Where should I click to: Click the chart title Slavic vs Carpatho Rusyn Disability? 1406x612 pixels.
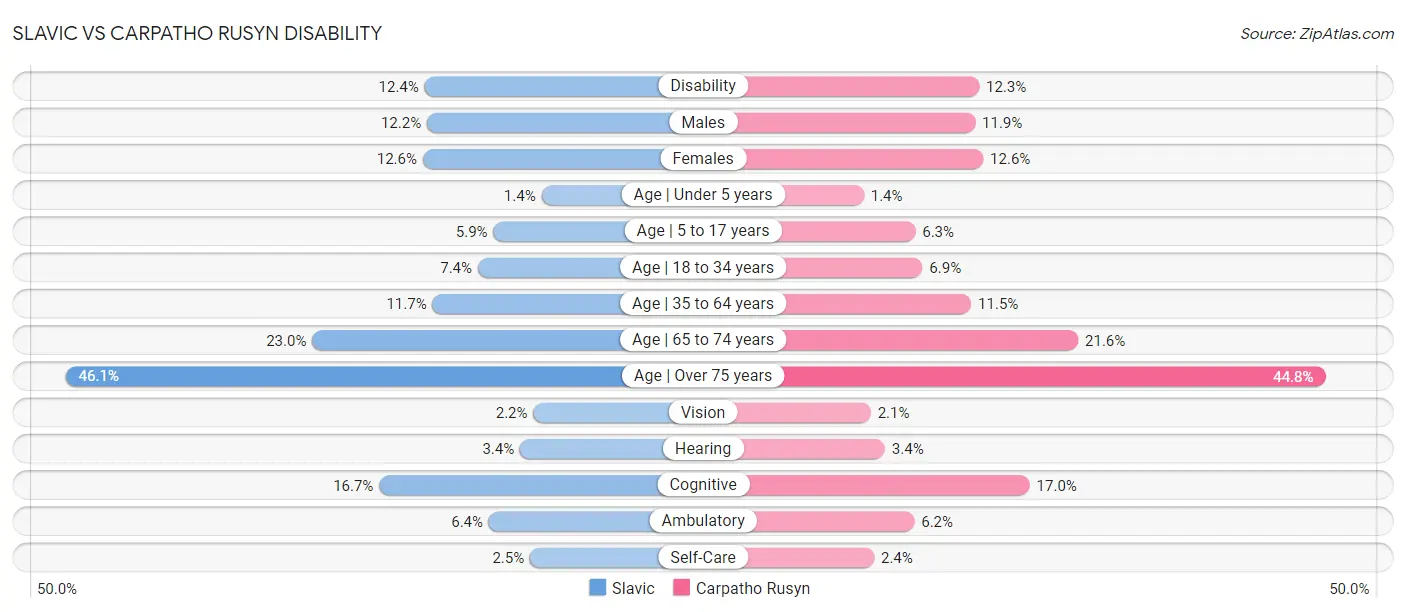click(x=197, y=33)
